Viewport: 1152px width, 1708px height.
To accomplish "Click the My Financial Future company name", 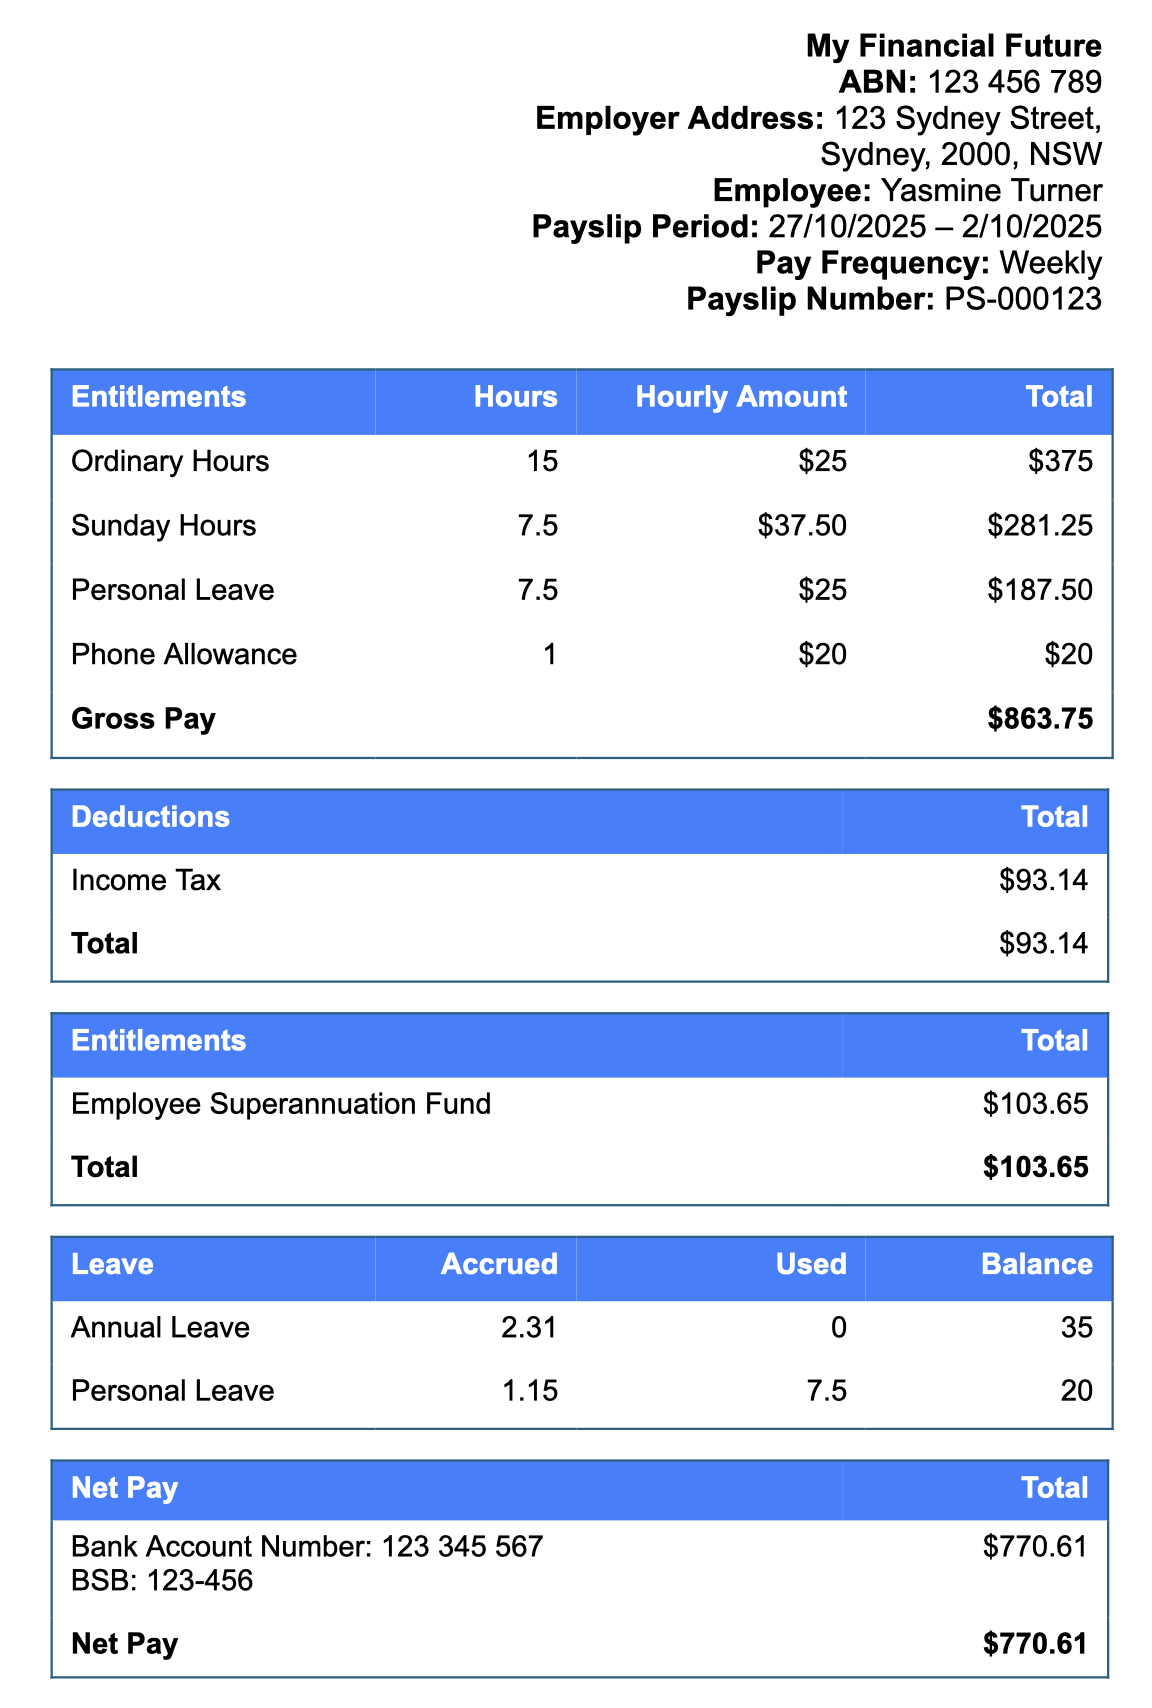I will tap(953, 46).
